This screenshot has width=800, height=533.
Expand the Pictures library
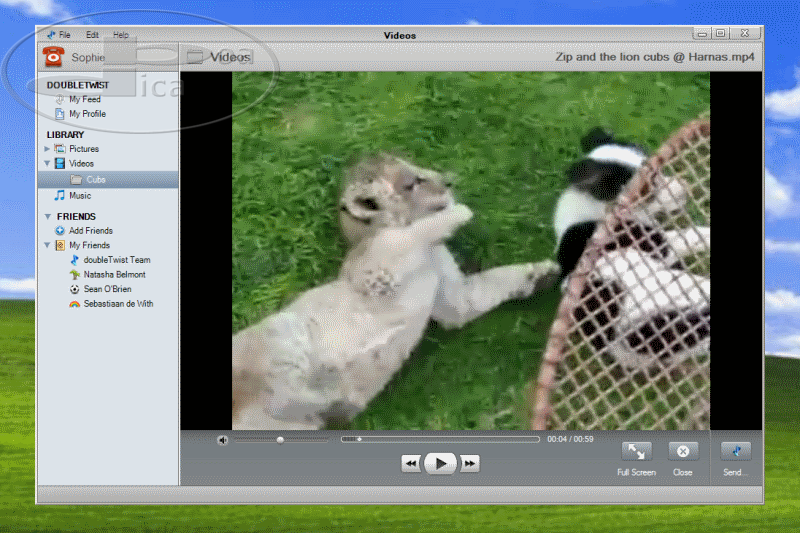[46, 149]
